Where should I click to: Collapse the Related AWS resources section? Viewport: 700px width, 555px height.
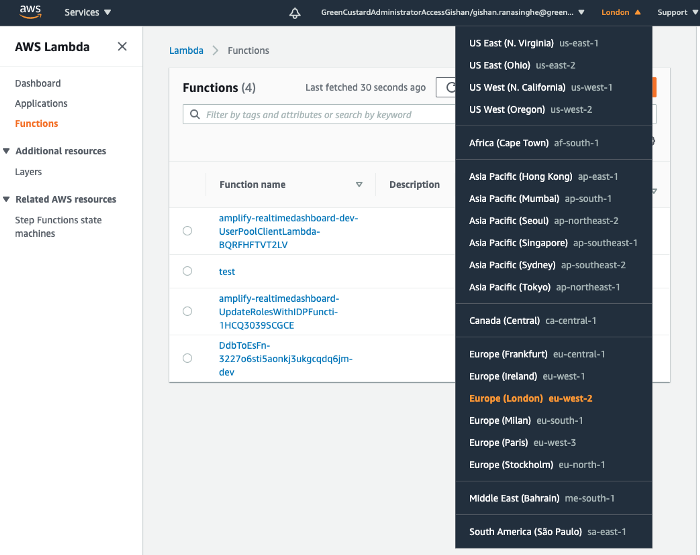[7, 199]
